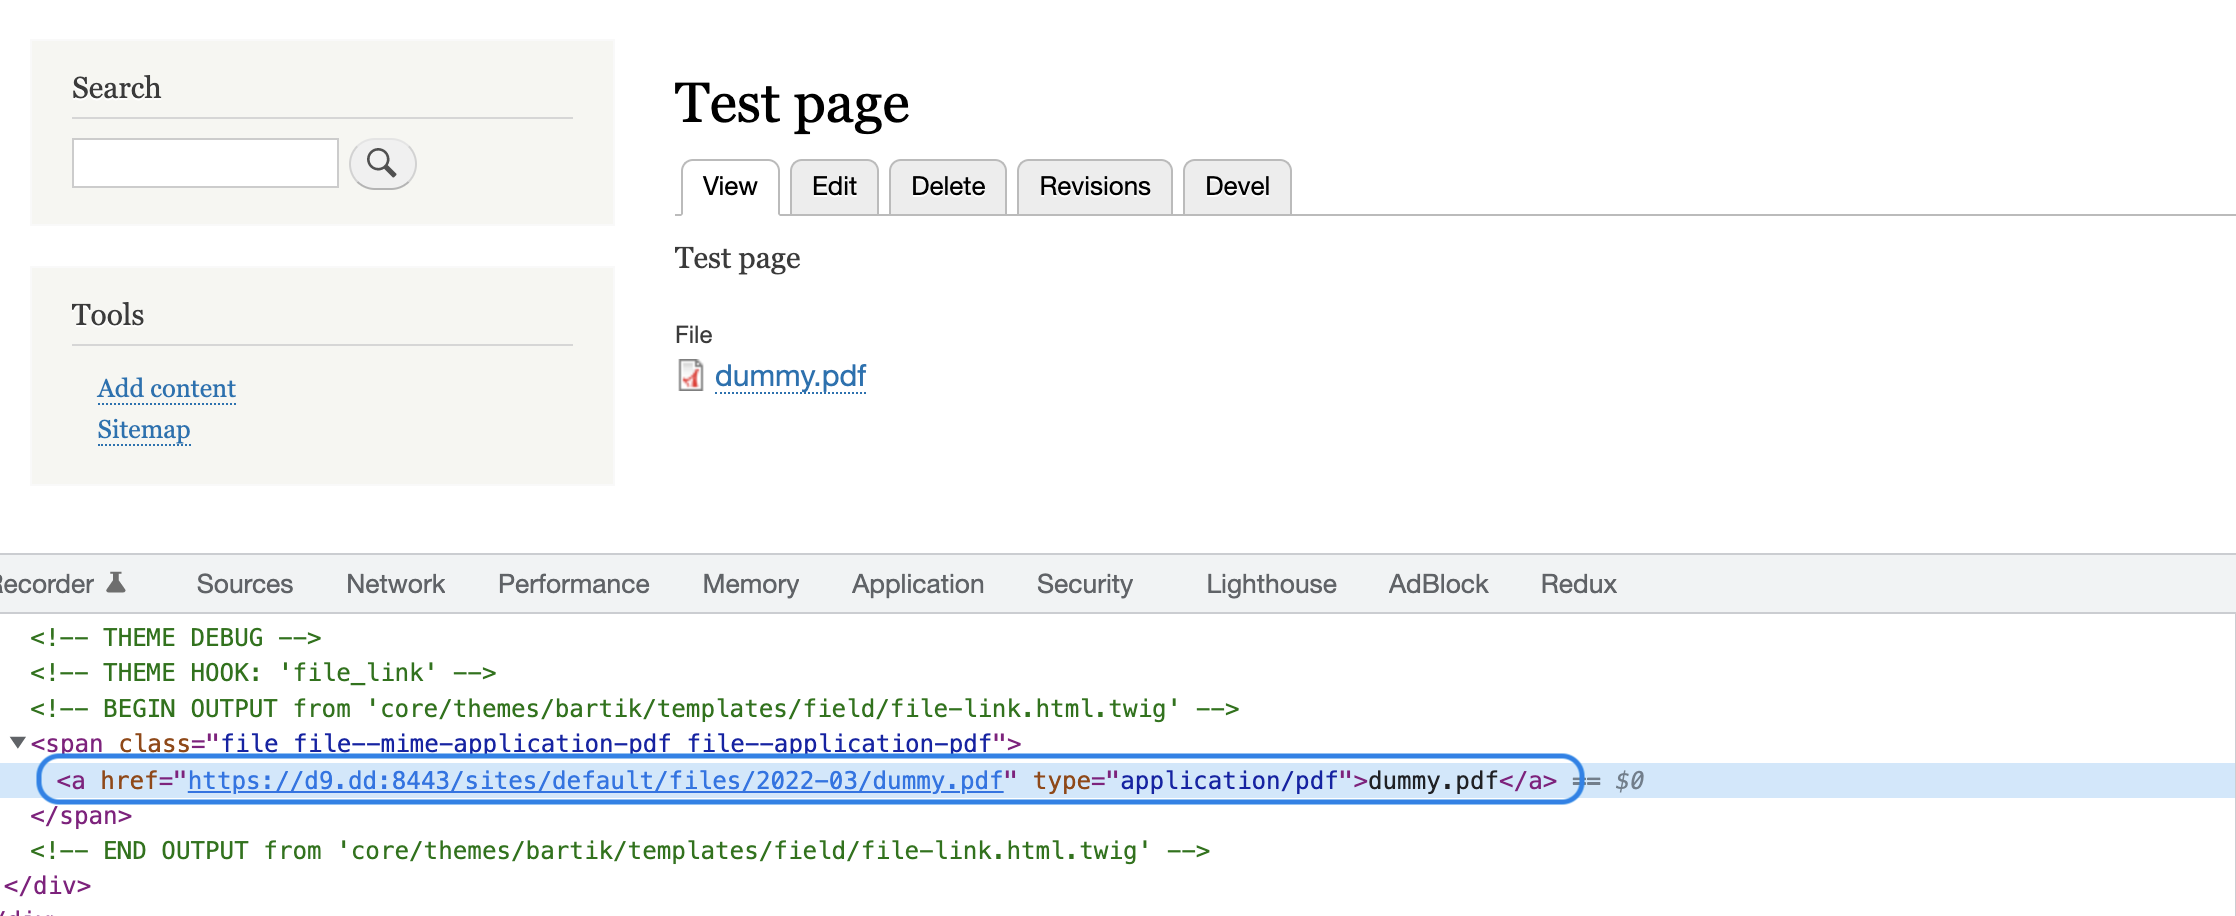Click the type="application/pdf" attribute
Viewport: 2236px width, 916px height.
[x=1193, y=780]
